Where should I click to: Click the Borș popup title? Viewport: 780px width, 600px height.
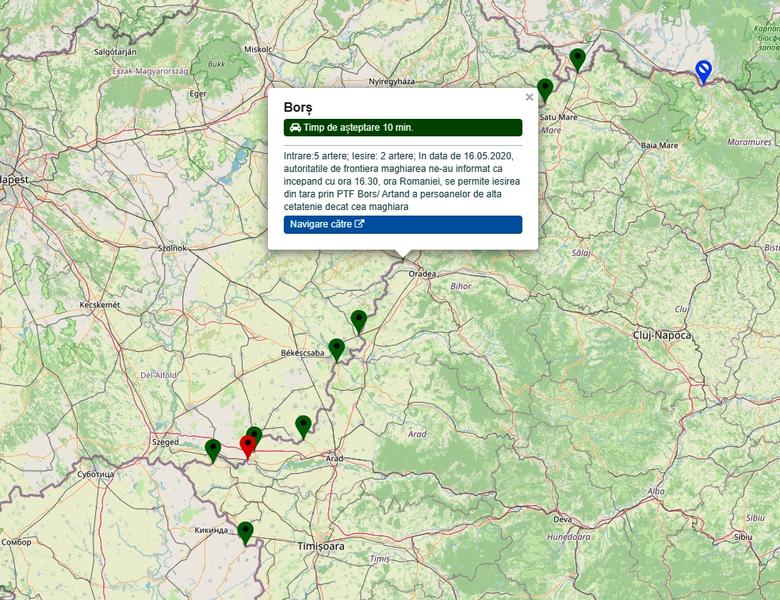(298, 106)
